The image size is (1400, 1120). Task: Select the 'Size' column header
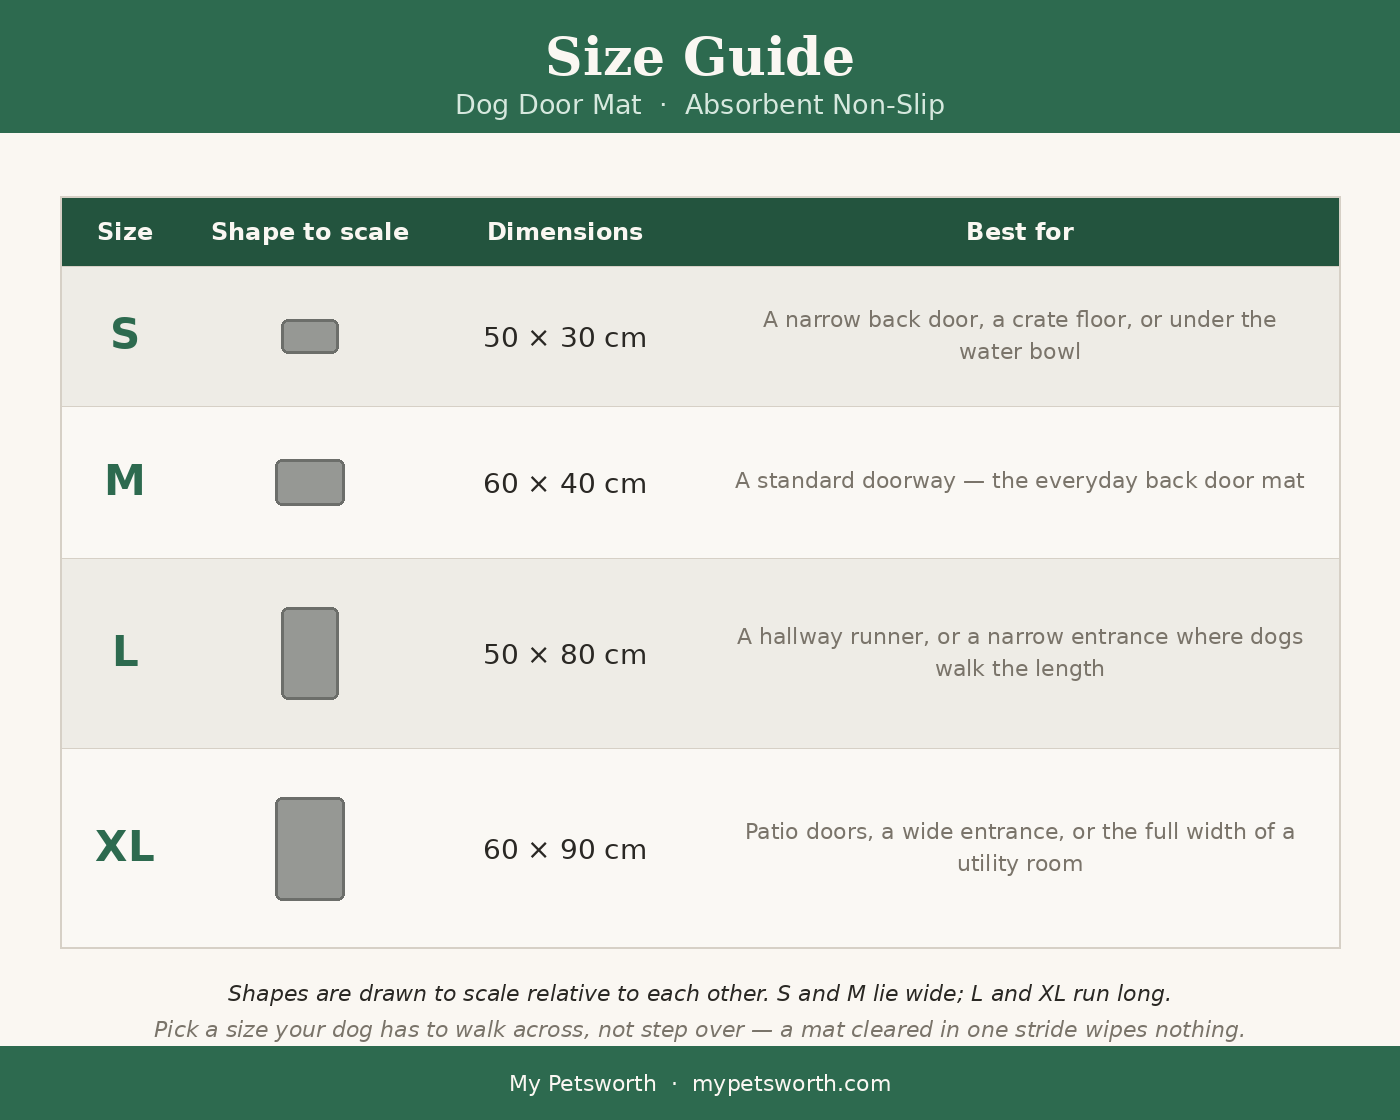coord(125,233)
